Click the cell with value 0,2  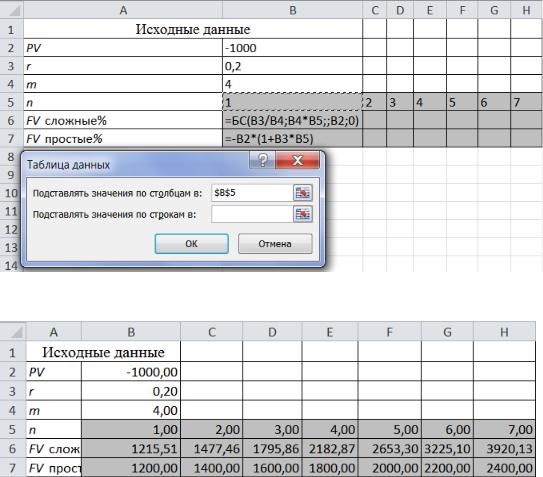tap(292, 66)
